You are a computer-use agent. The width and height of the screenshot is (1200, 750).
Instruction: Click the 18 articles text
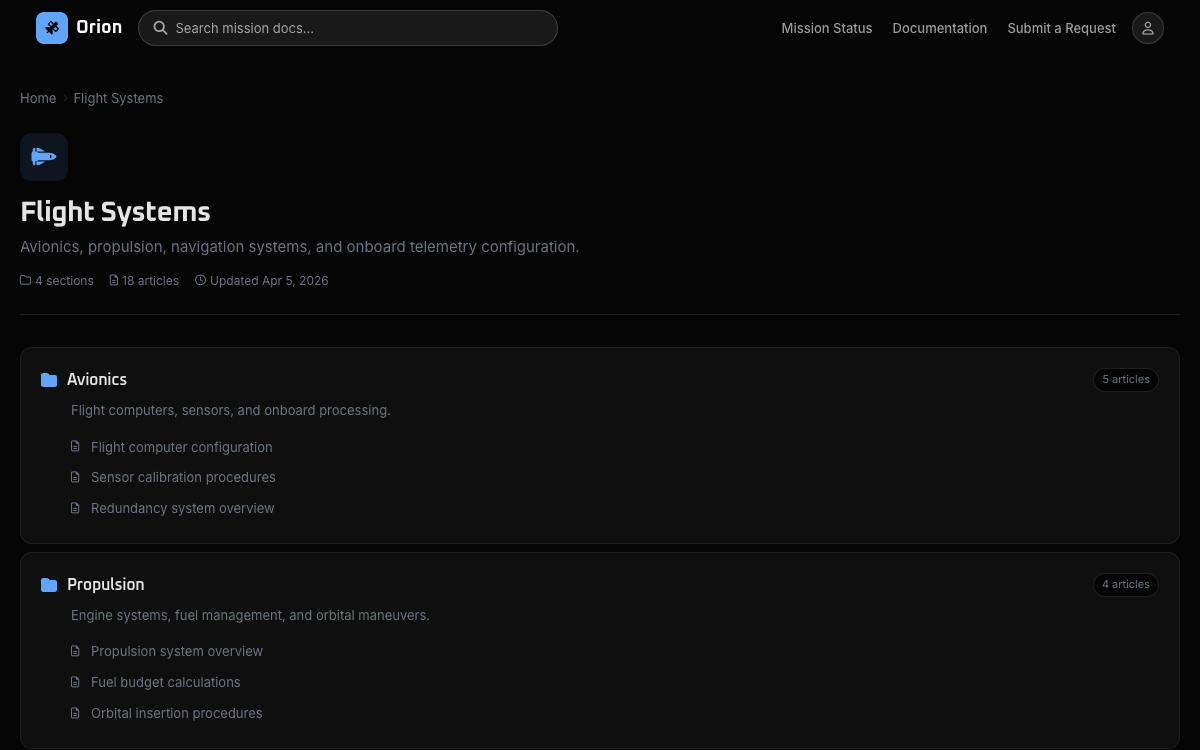point(150,280)
